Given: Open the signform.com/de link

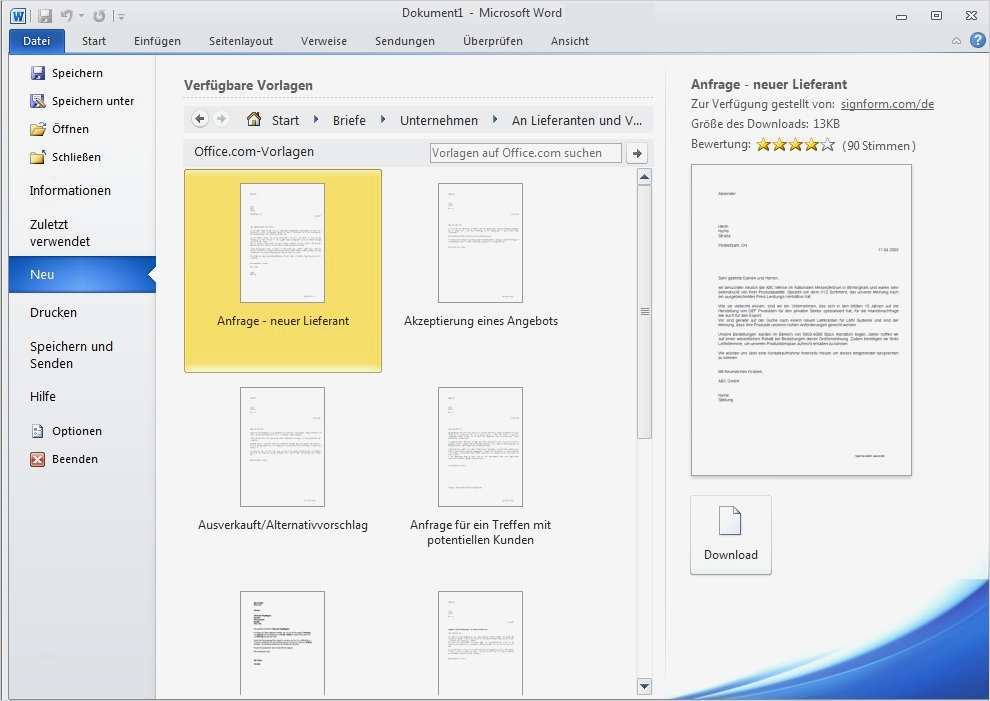Looking at the screenshot, I should click(886, 103).
